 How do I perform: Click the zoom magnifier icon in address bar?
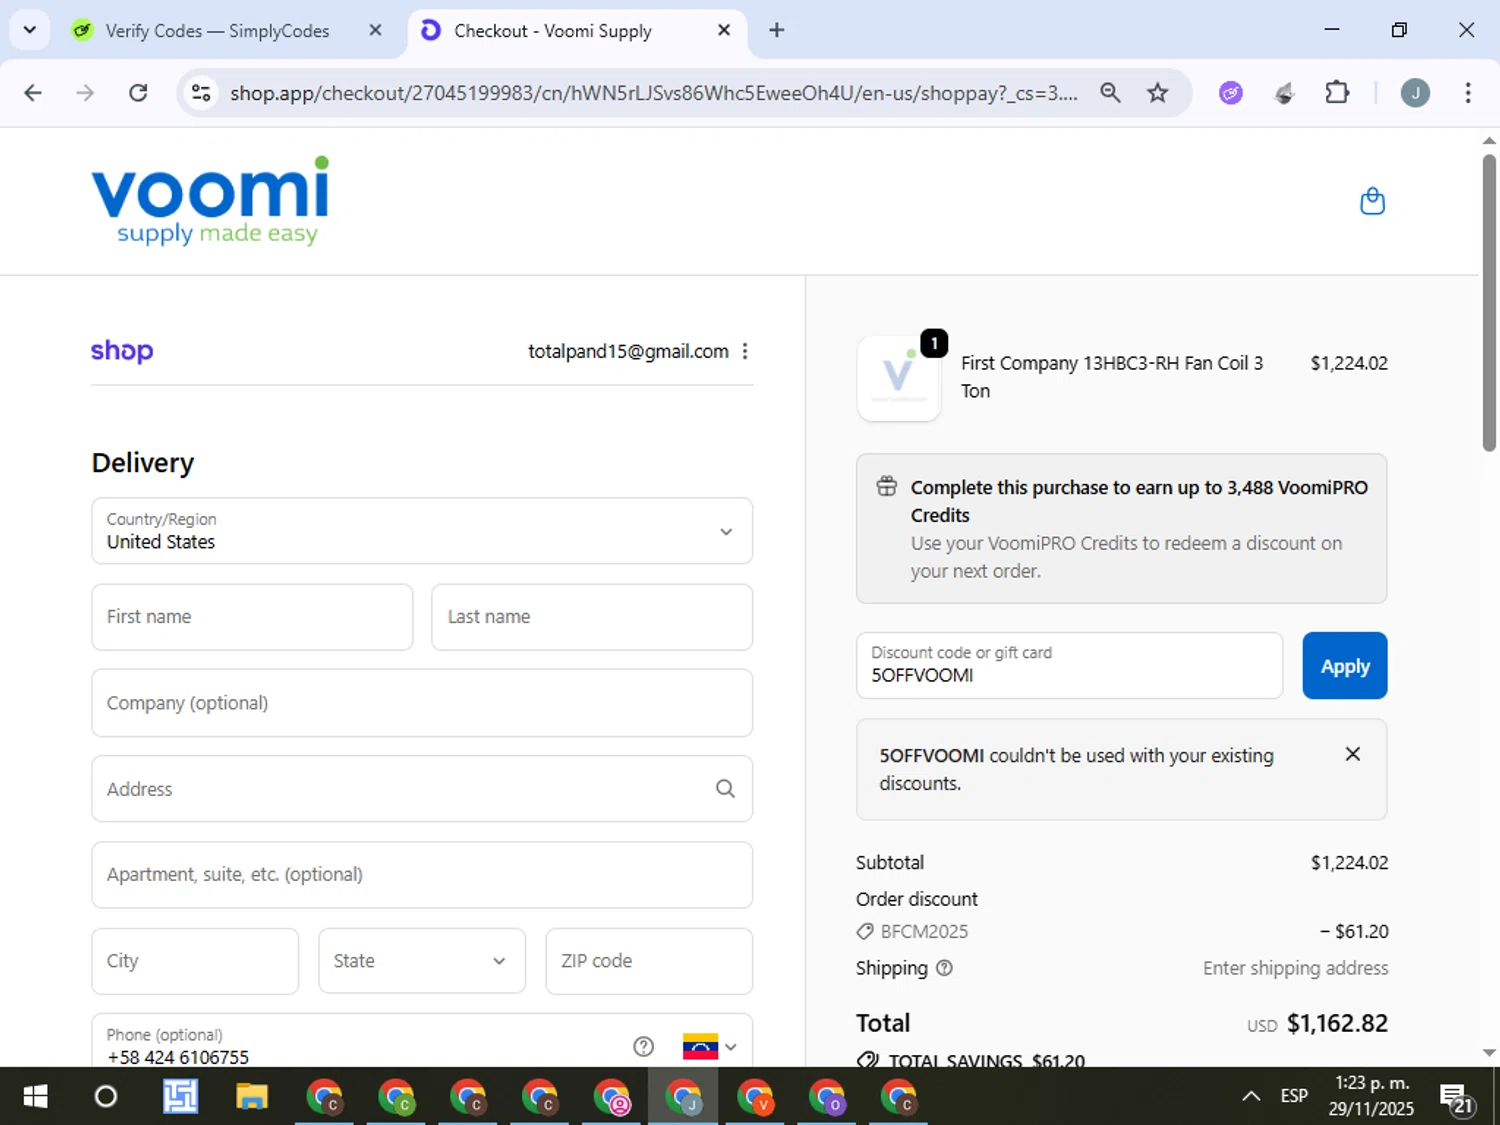[x=1110, y=93]
